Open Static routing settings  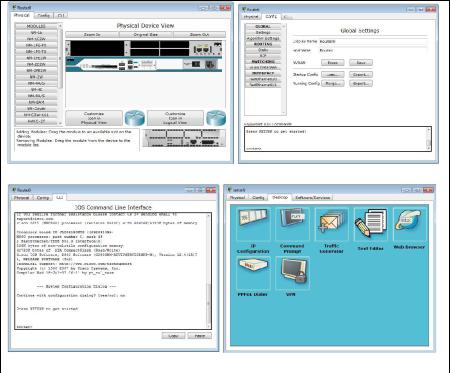263,50
